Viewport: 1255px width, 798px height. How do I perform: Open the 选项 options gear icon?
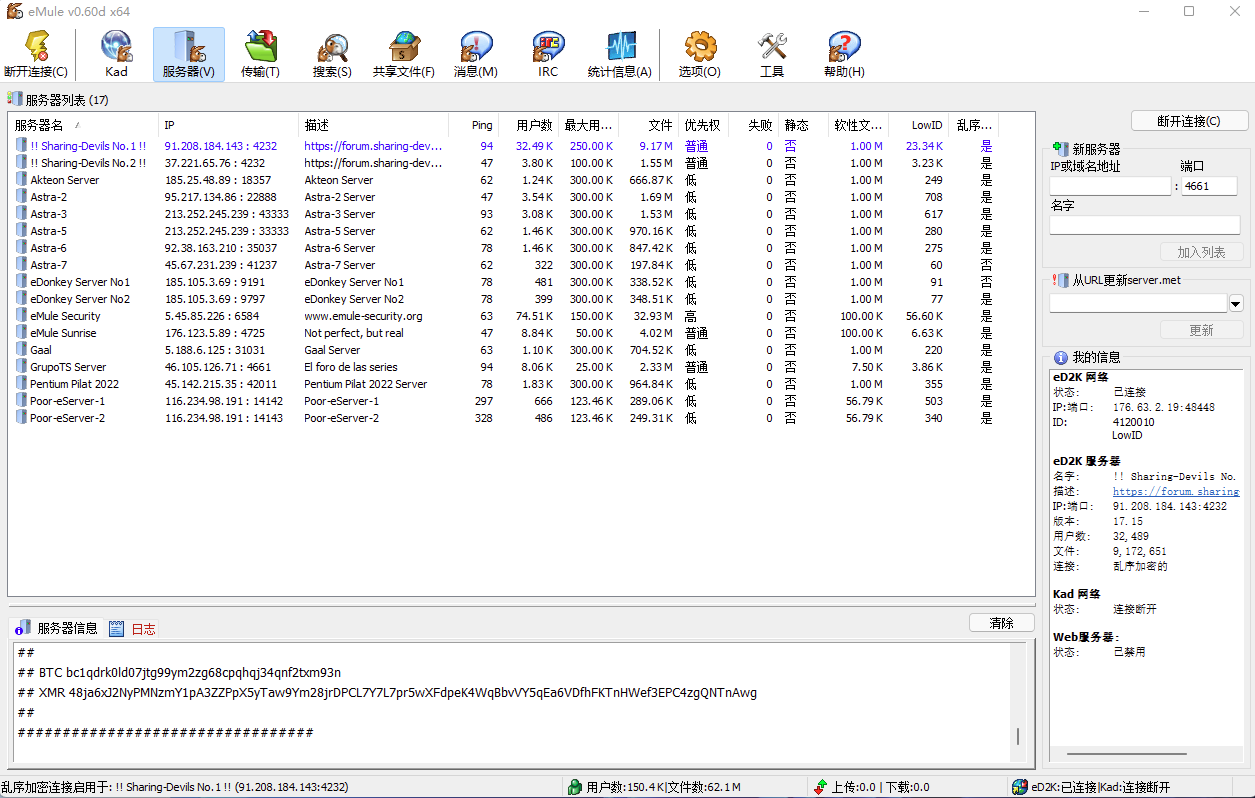point(700,54)
